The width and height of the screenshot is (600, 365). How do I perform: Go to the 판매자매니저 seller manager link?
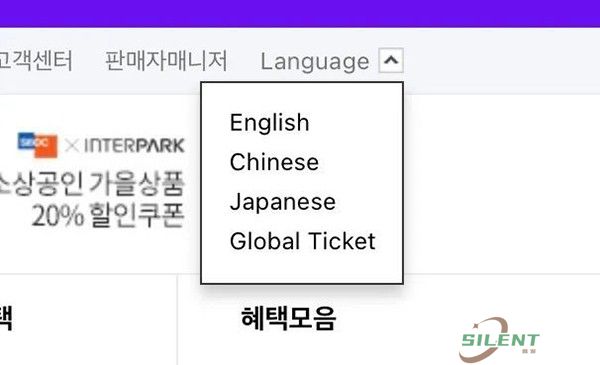click(166, 60)
